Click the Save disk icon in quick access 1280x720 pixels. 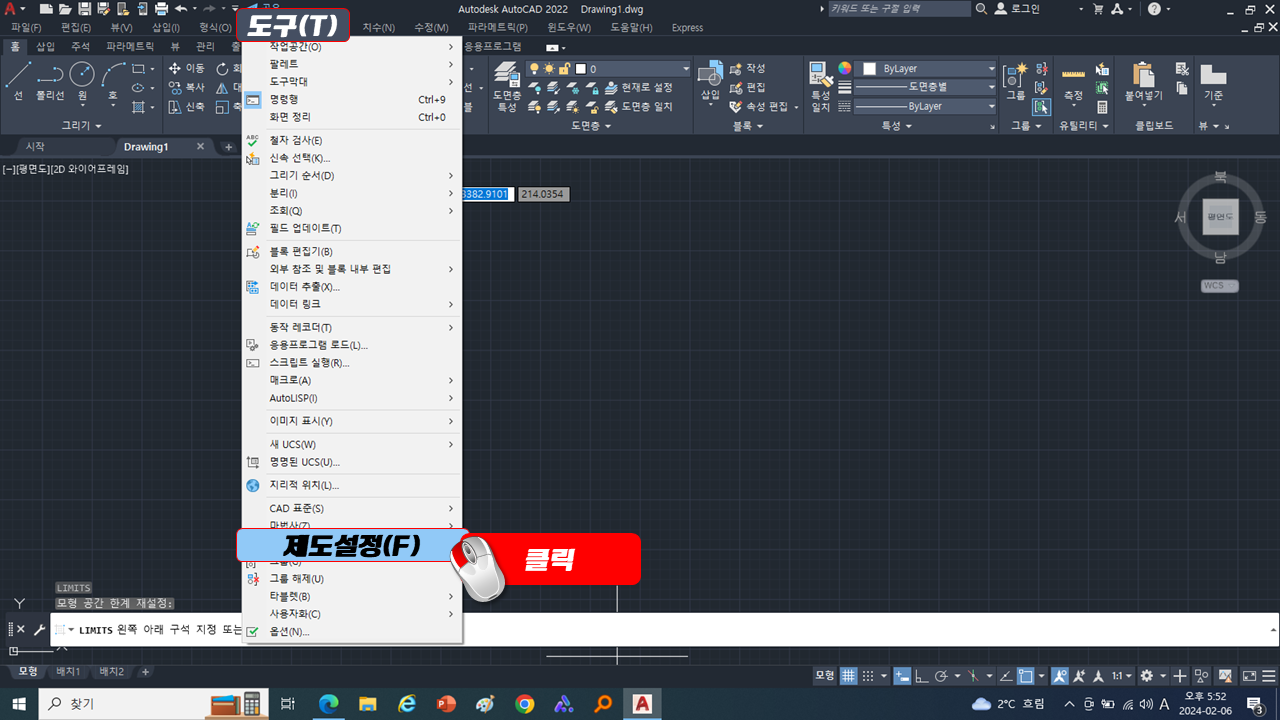83,9
